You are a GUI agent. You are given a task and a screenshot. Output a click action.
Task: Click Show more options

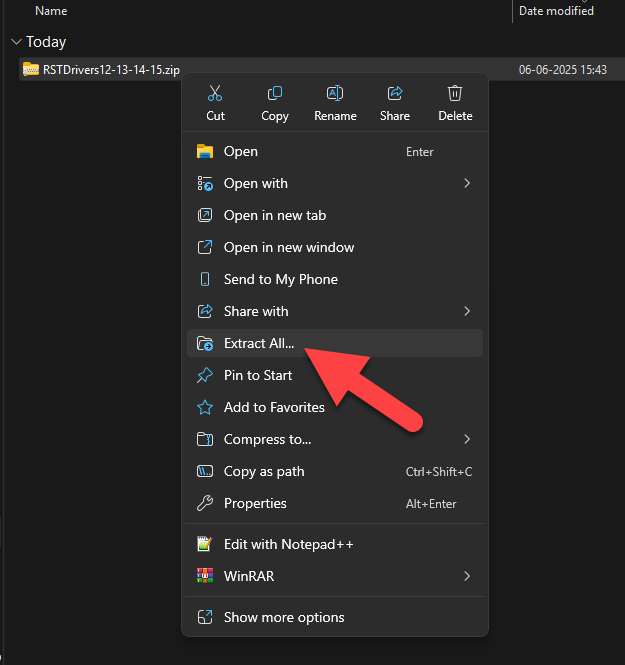point(335,618)
